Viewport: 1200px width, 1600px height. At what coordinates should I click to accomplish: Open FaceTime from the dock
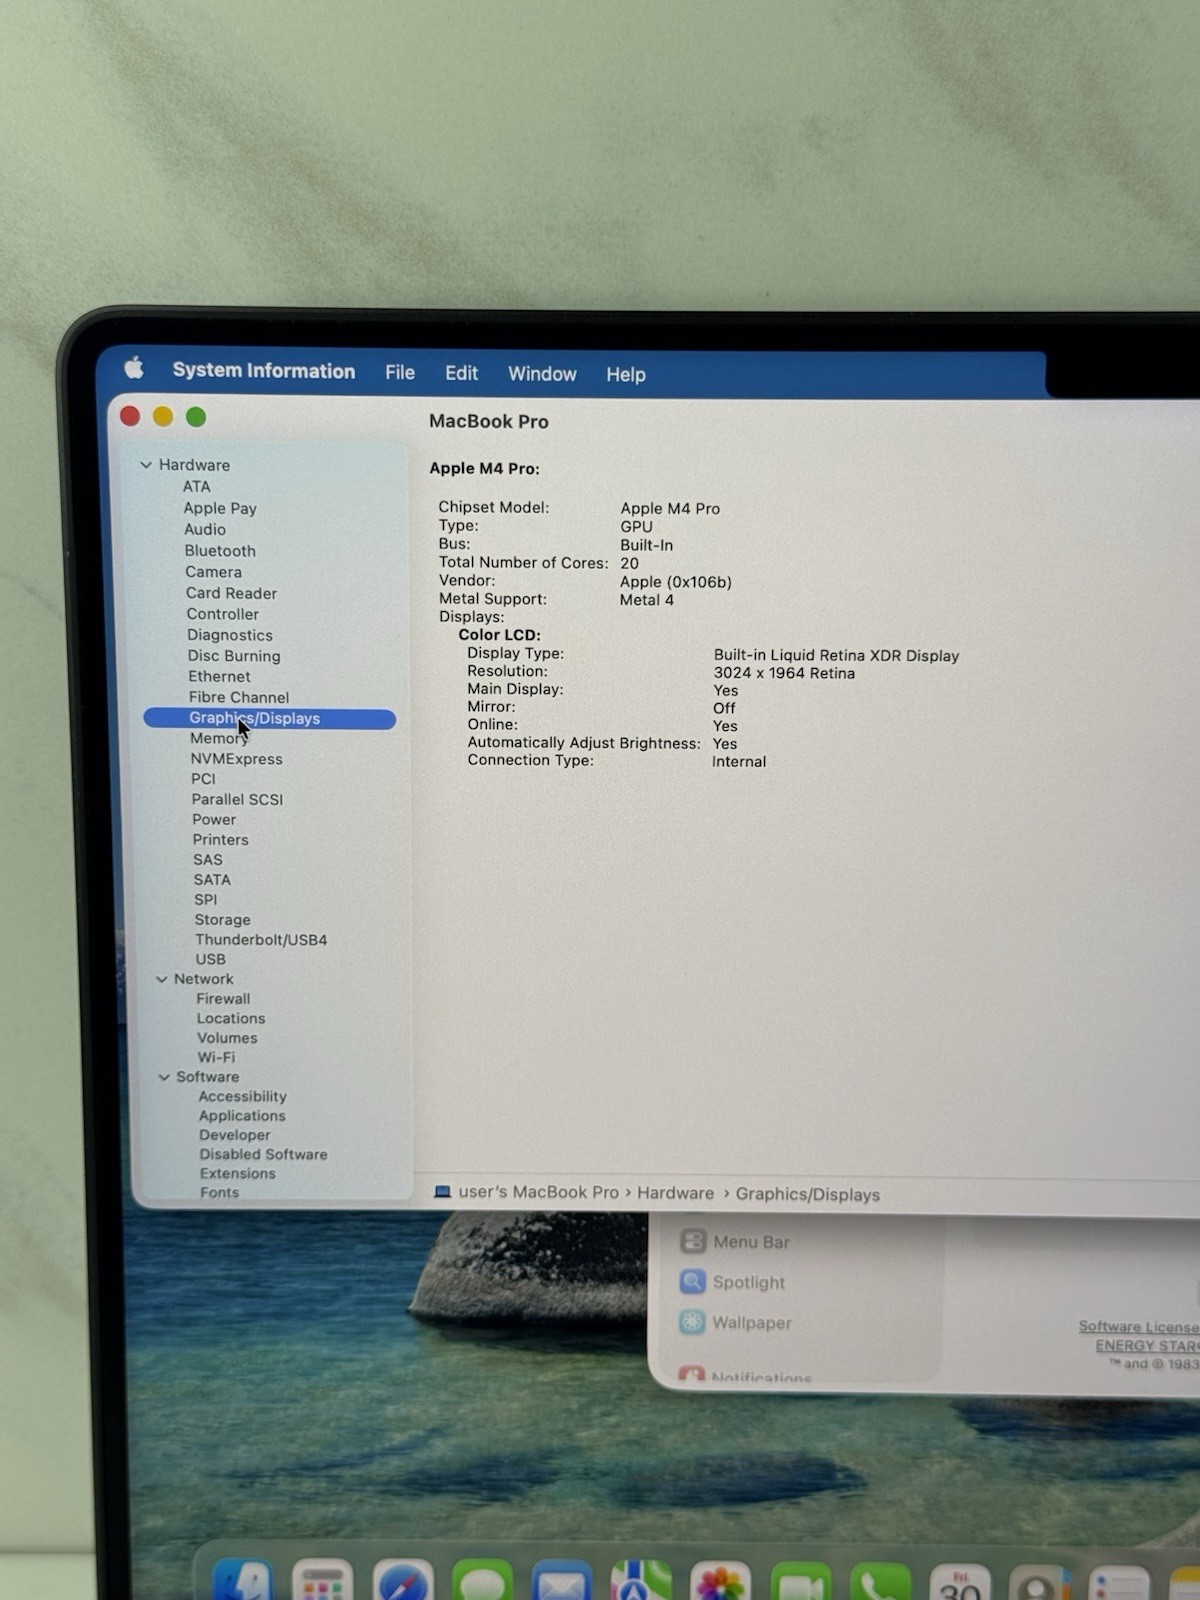point(800,1580)
